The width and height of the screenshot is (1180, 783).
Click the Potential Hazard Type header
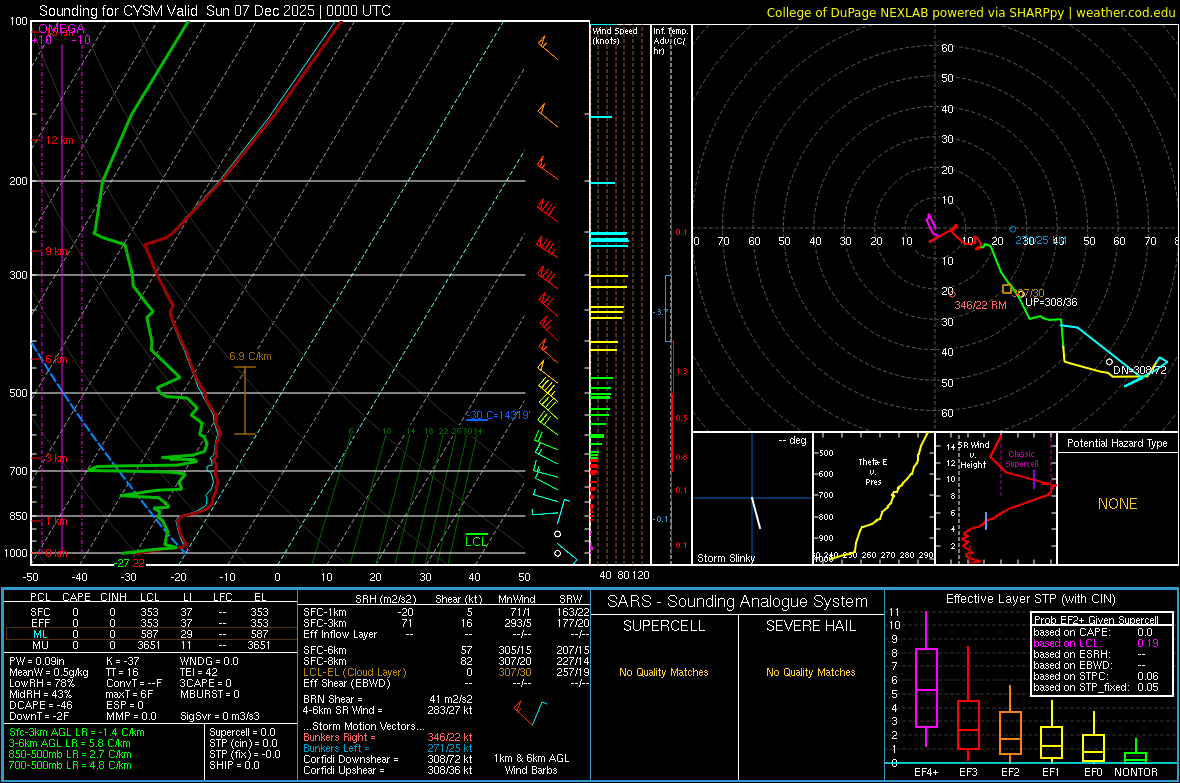click(1117, 443)
